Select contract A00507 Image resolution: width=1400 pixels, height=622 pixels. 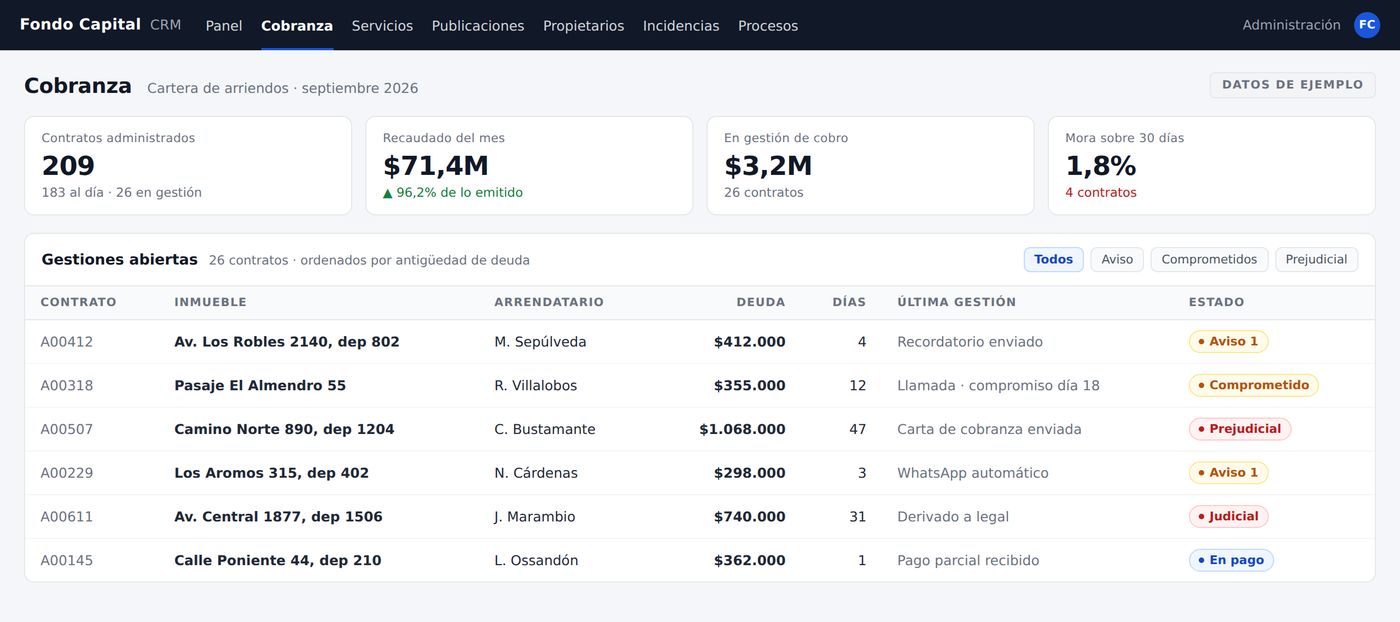point(67,430)
